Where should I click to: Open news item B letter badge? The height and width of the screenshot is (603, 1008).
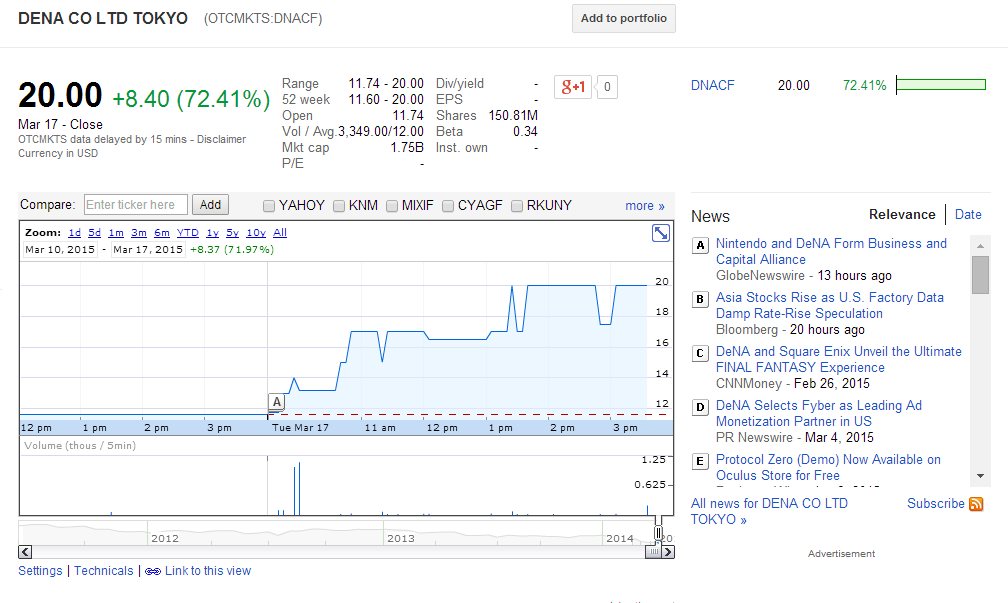(x=700, y=299)
